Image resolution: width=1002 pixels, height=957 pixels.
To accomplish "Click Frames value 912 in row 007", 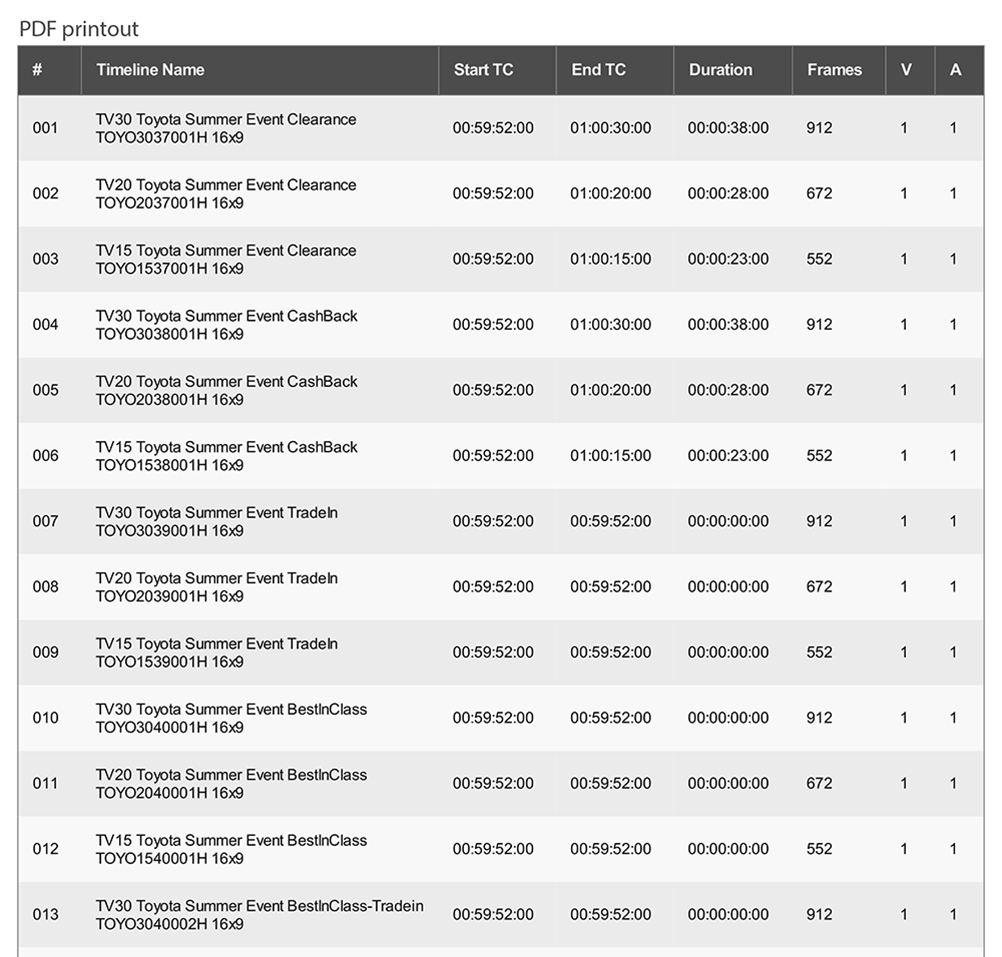I will click(x=819, y=521).
